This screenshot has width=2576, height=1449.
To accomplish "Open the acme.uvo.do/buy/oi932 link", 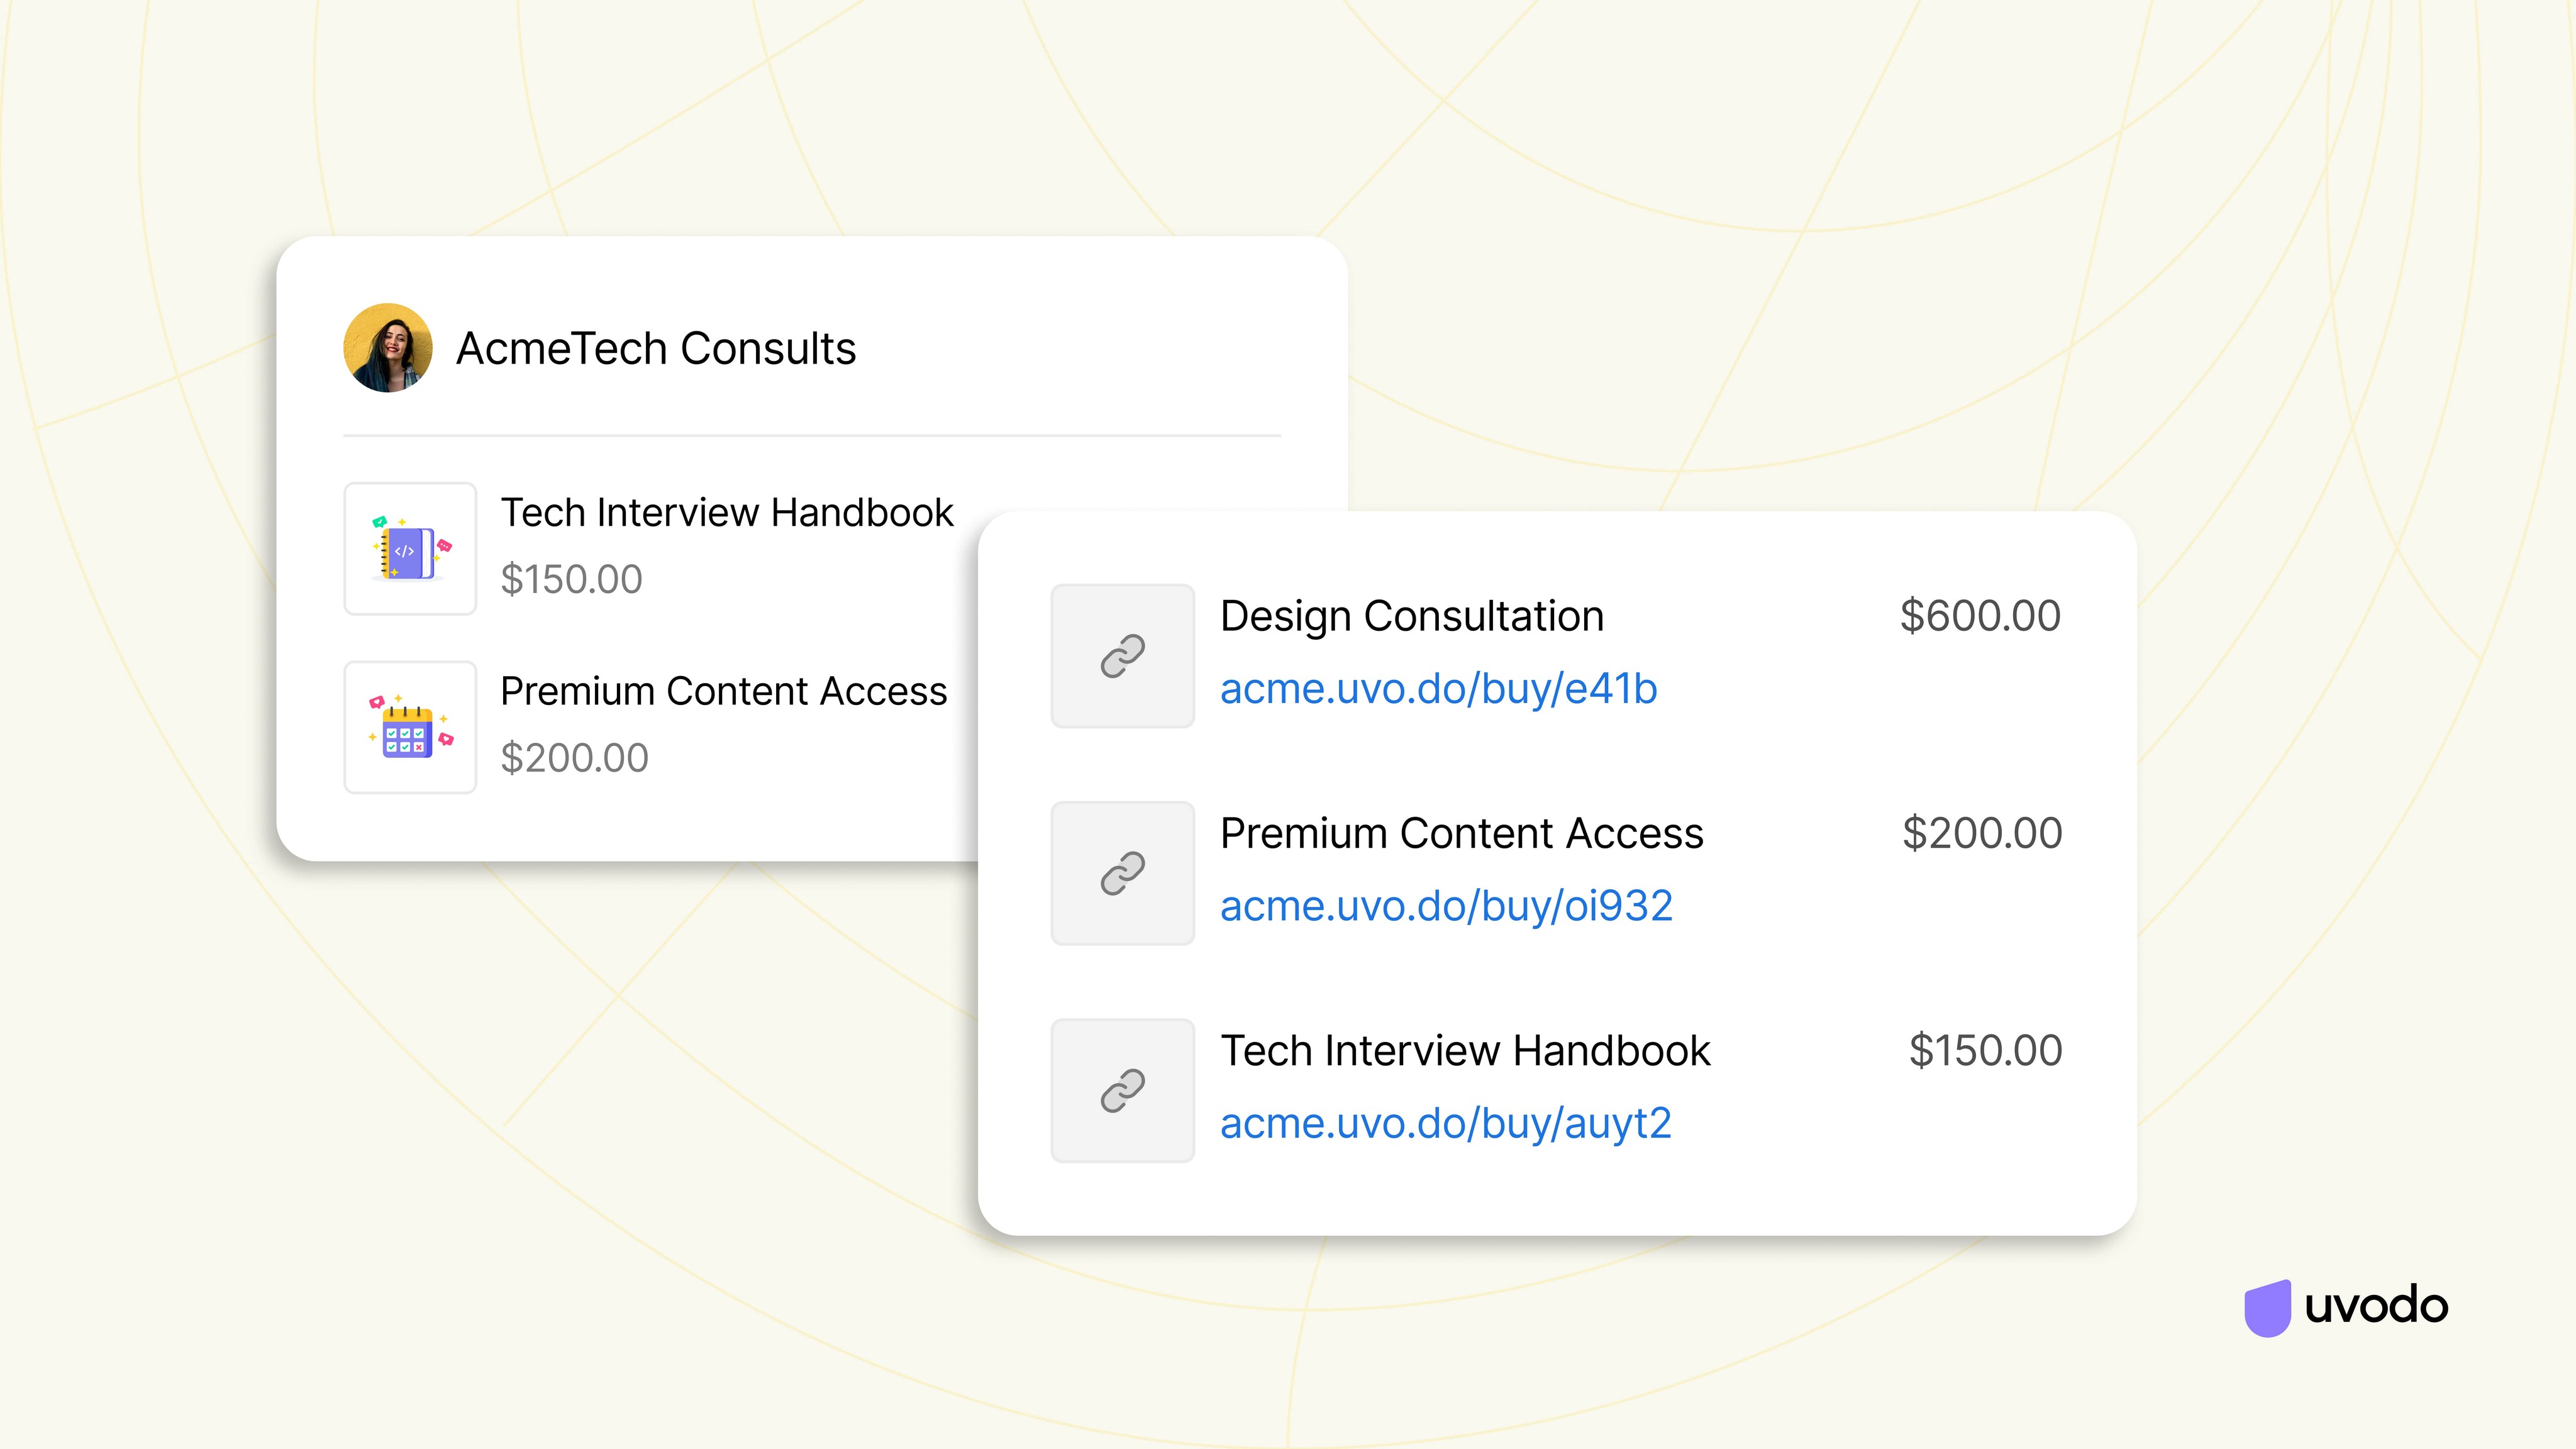I will (1446, 906).
